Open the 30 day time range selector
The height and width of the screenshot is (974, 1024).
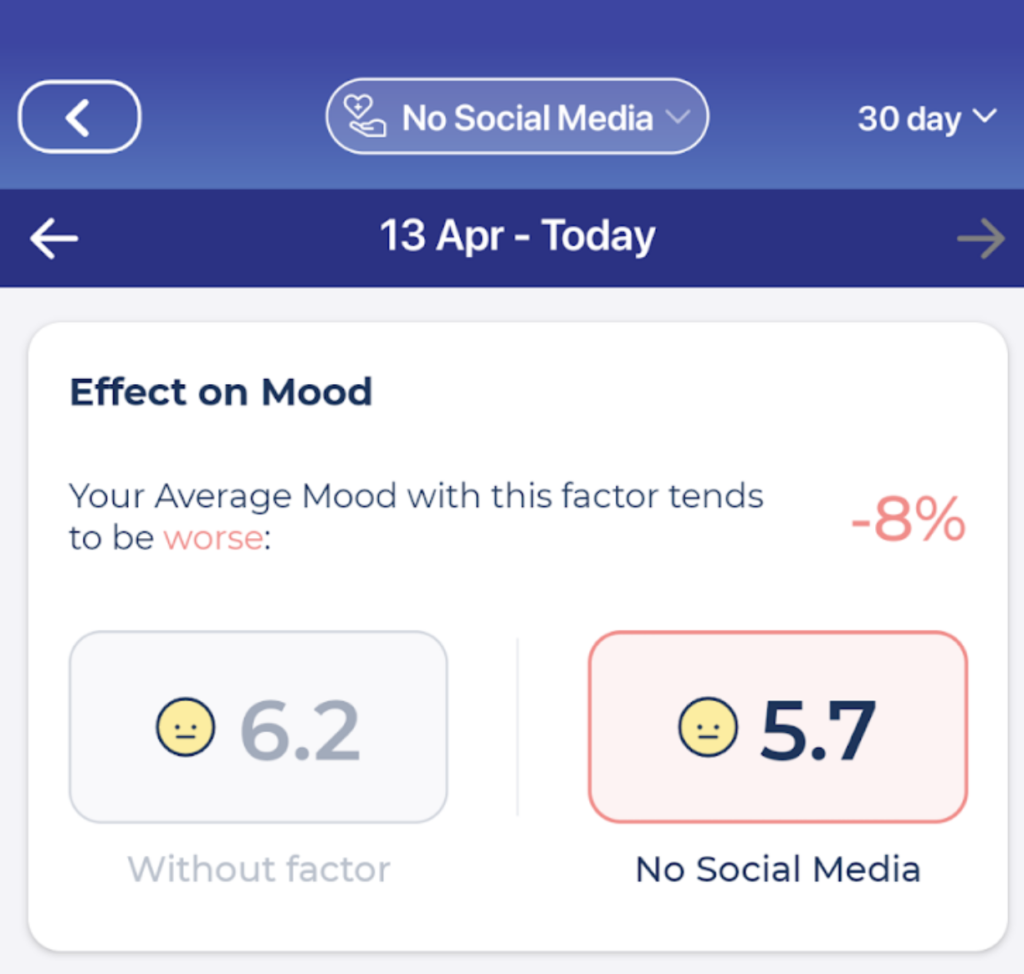point(925,117)
